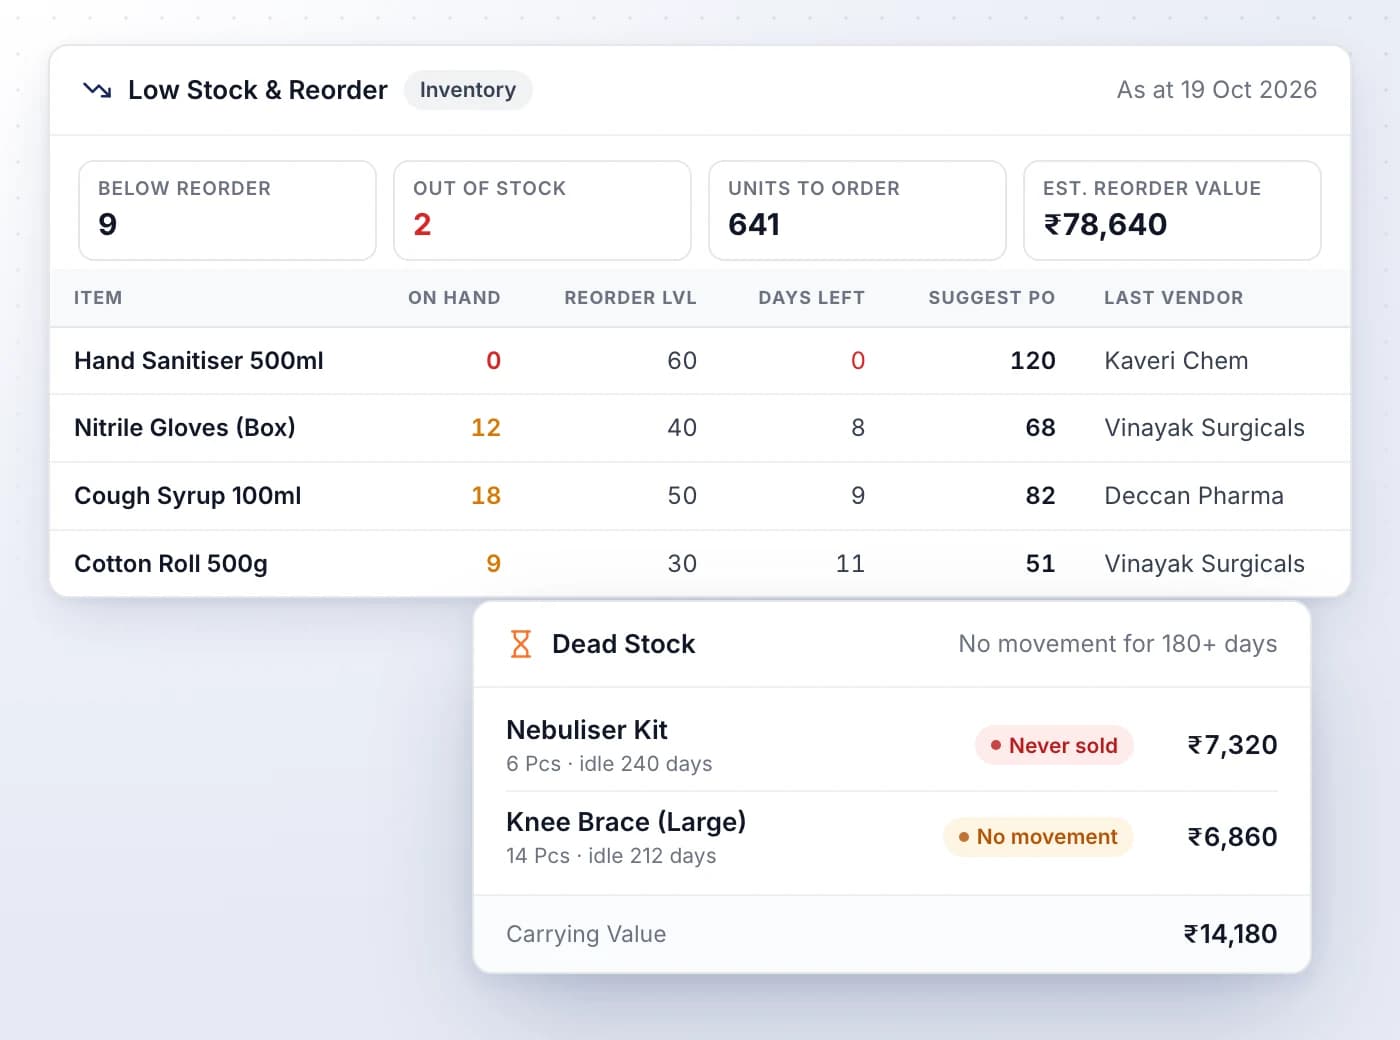This screenshot has height=1040, width=1400.
Task: Click the Dead Stock panel title
Action: pos(624,644)
